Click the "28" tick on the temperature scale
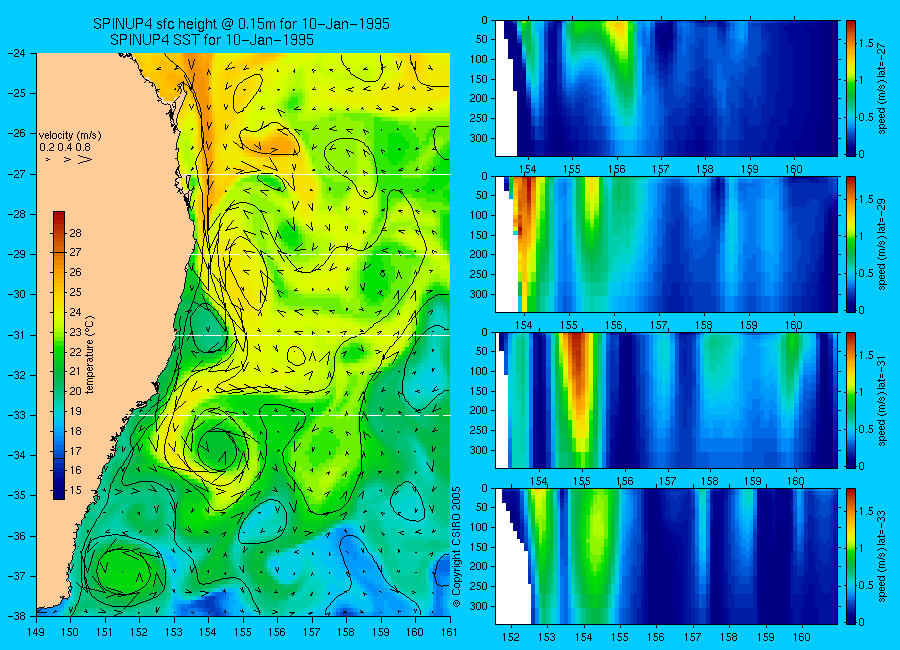This screenshot has height=650, width=900. point(75,233)
